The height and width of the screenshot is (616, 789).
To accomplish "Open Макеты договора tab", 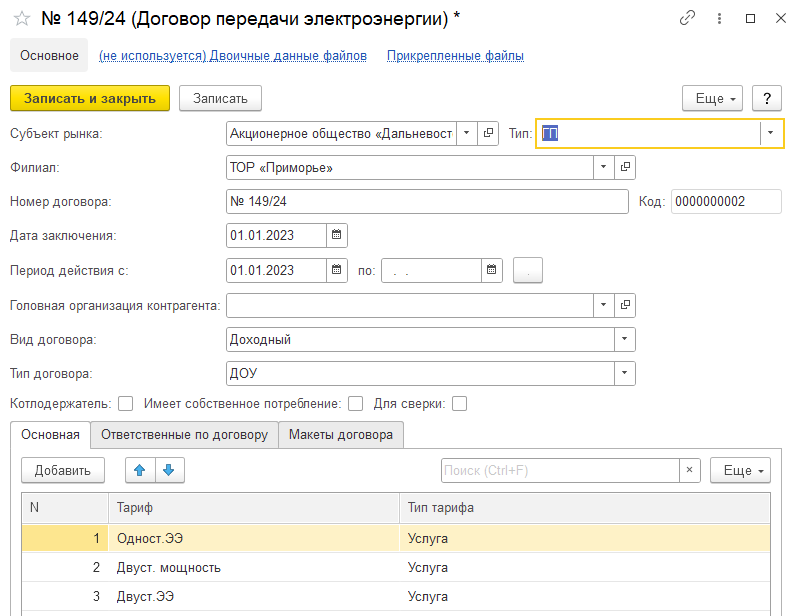I will [x=341, y=435].
